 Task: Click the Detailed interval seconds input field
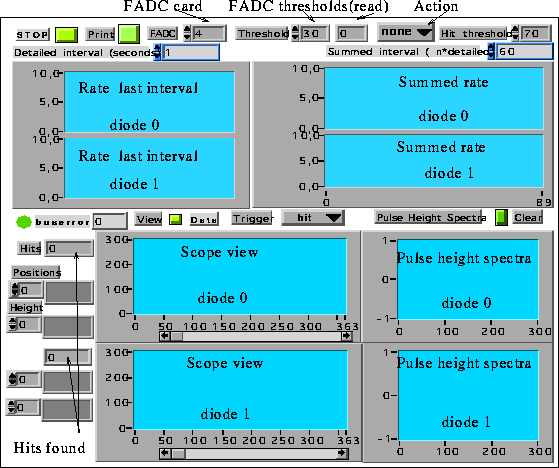coord(190,52)
